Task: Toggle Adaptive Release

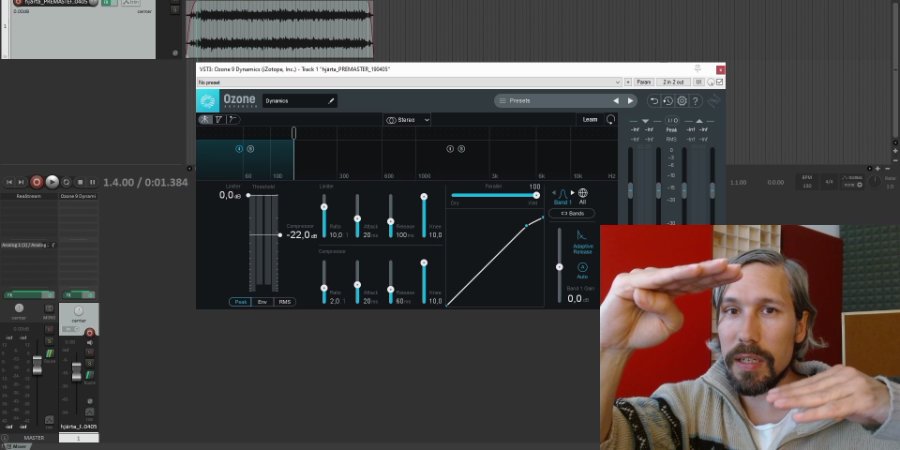Action: point(582,242)
